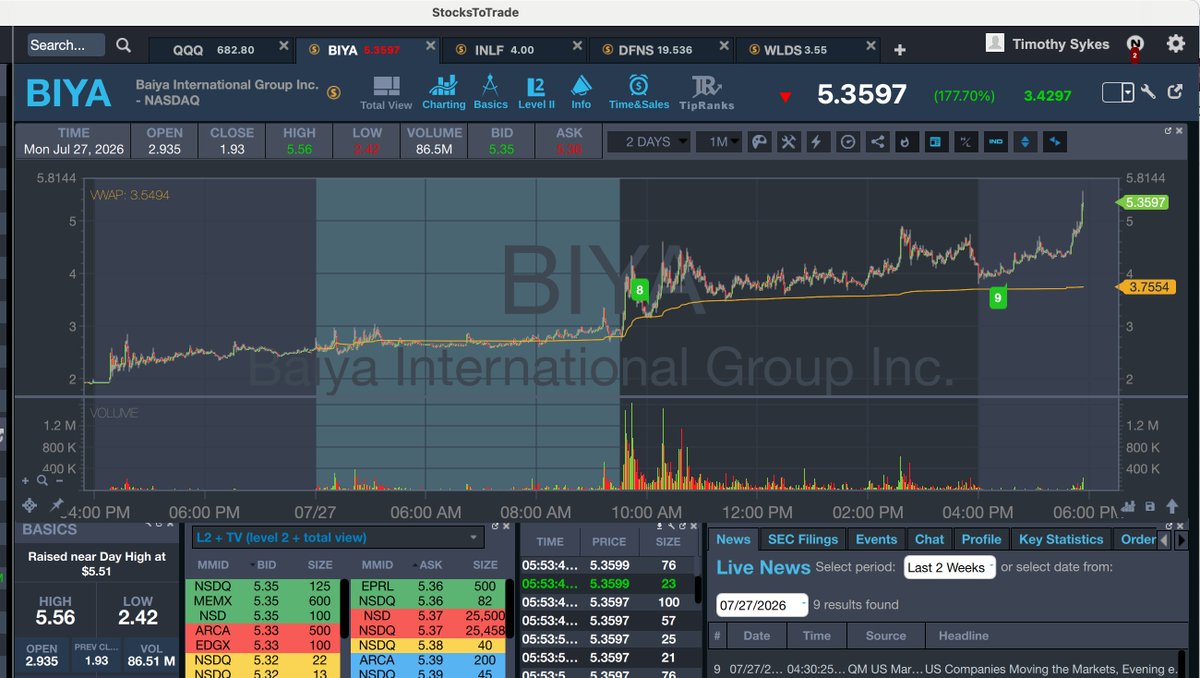Sort Level 2 by ASK column
Viewport: 1200px width, 678px height.
coord(430,565)
